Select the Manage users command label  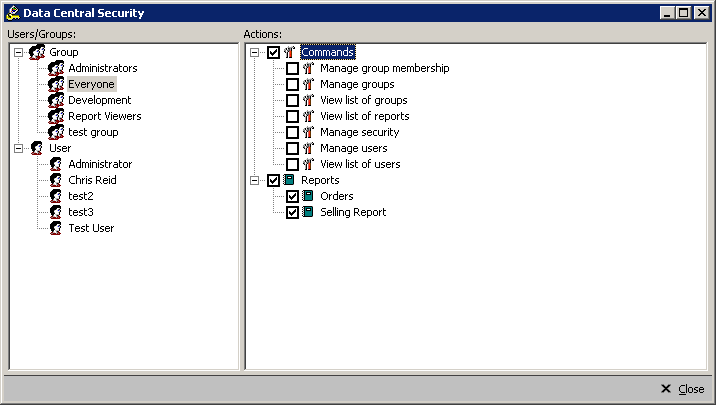[353, 148]
